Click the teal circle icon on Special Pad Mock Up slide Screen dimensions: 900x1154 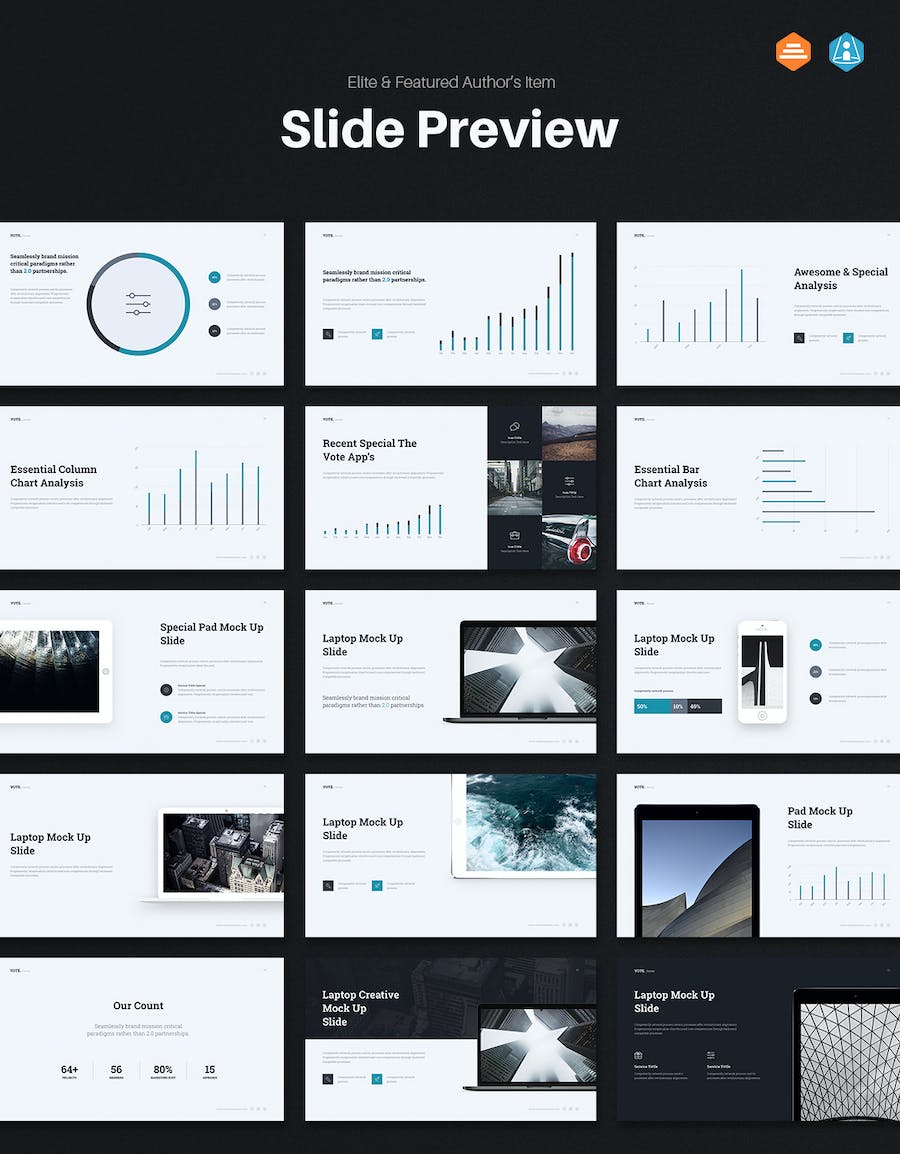point(166,716)
